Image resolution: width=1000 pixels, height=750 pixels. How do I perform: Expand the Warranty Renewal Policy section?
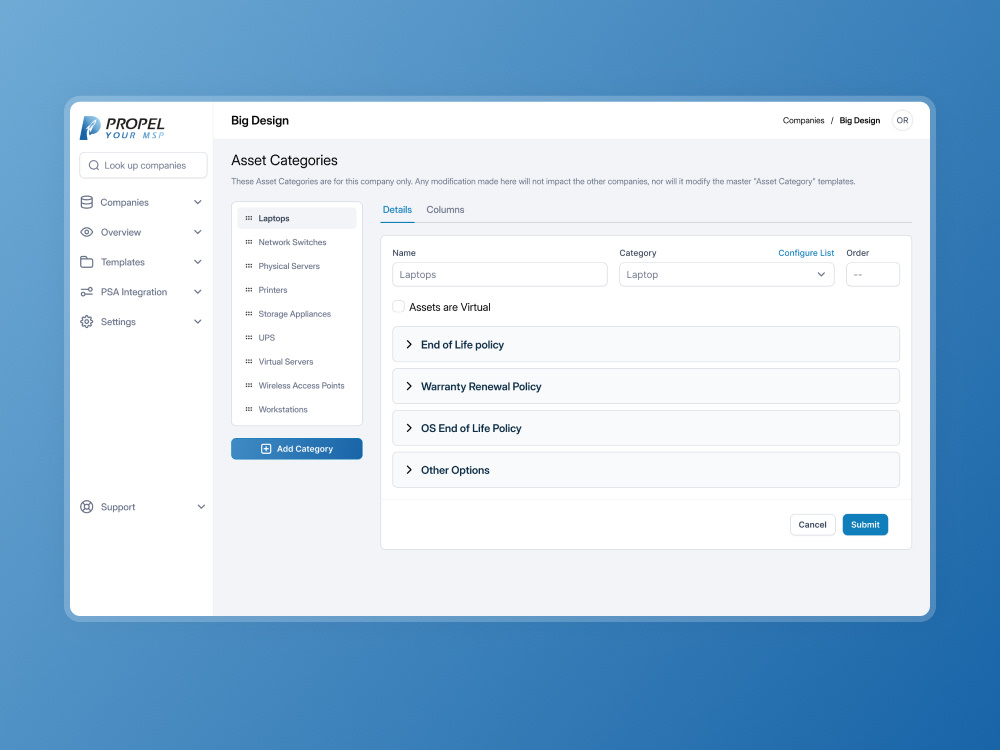645,386
